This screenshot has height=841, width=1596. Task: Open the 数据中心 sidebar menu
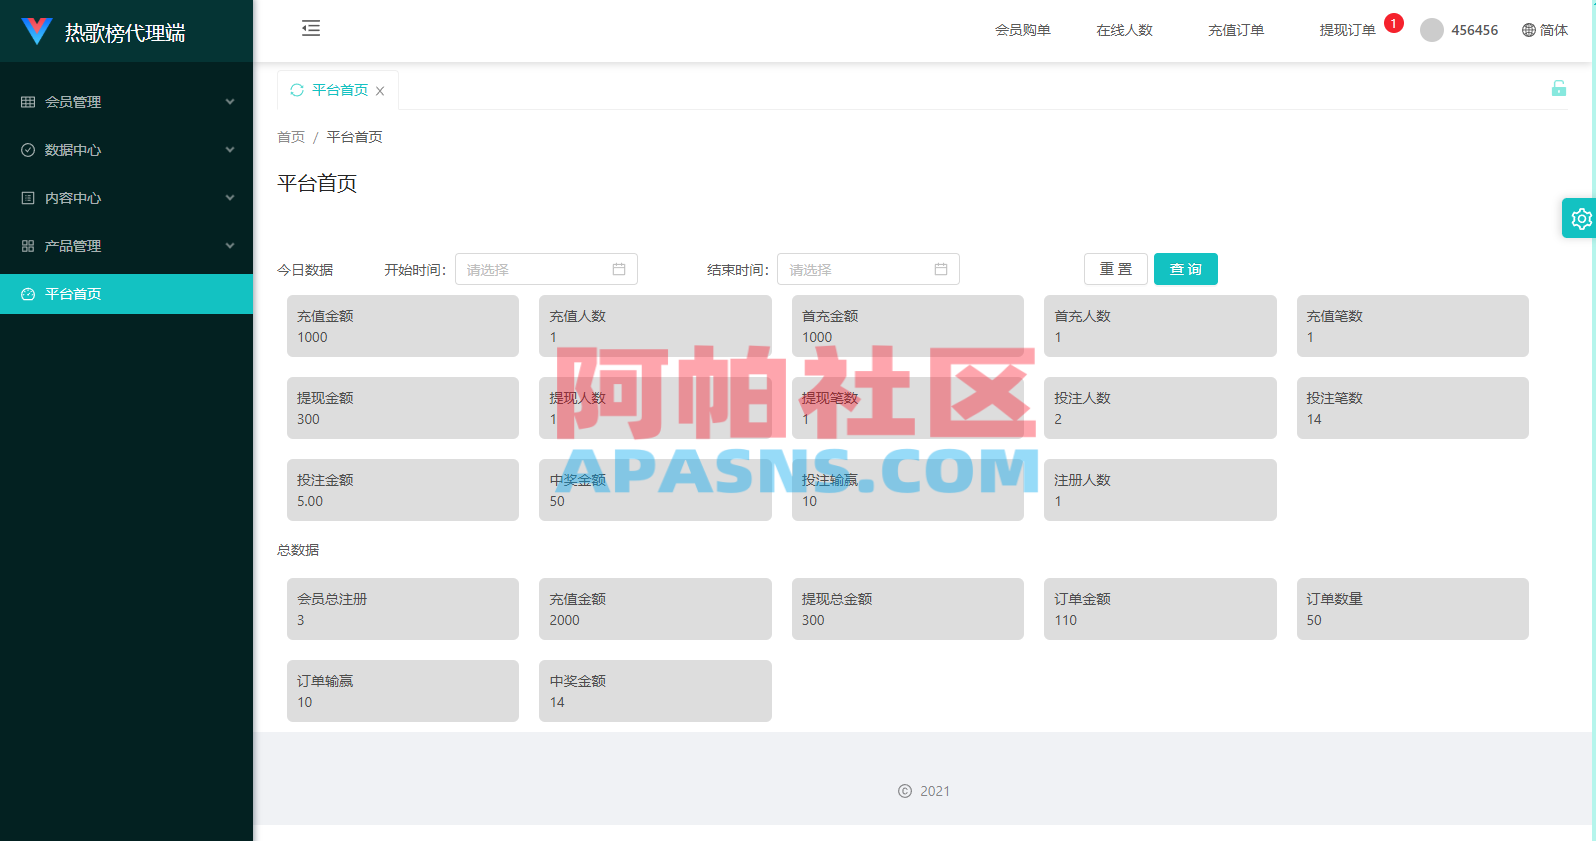(x=126, y=150)
